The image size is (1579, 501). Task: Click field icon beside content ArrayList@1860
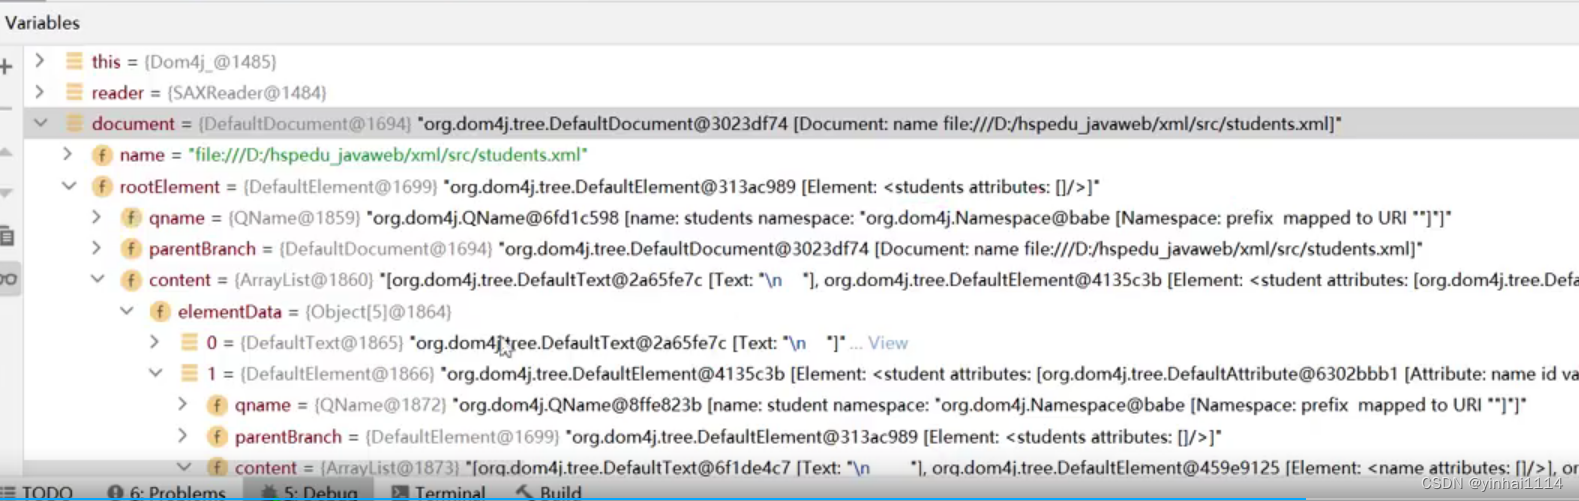pyautogui.click(x=131, y=280)
